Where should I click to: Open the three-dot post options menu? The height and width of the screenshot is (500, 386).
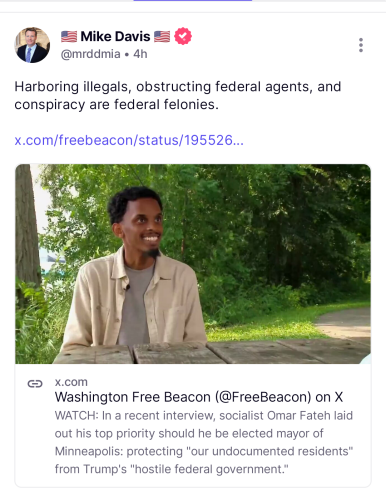click(361, 45)
